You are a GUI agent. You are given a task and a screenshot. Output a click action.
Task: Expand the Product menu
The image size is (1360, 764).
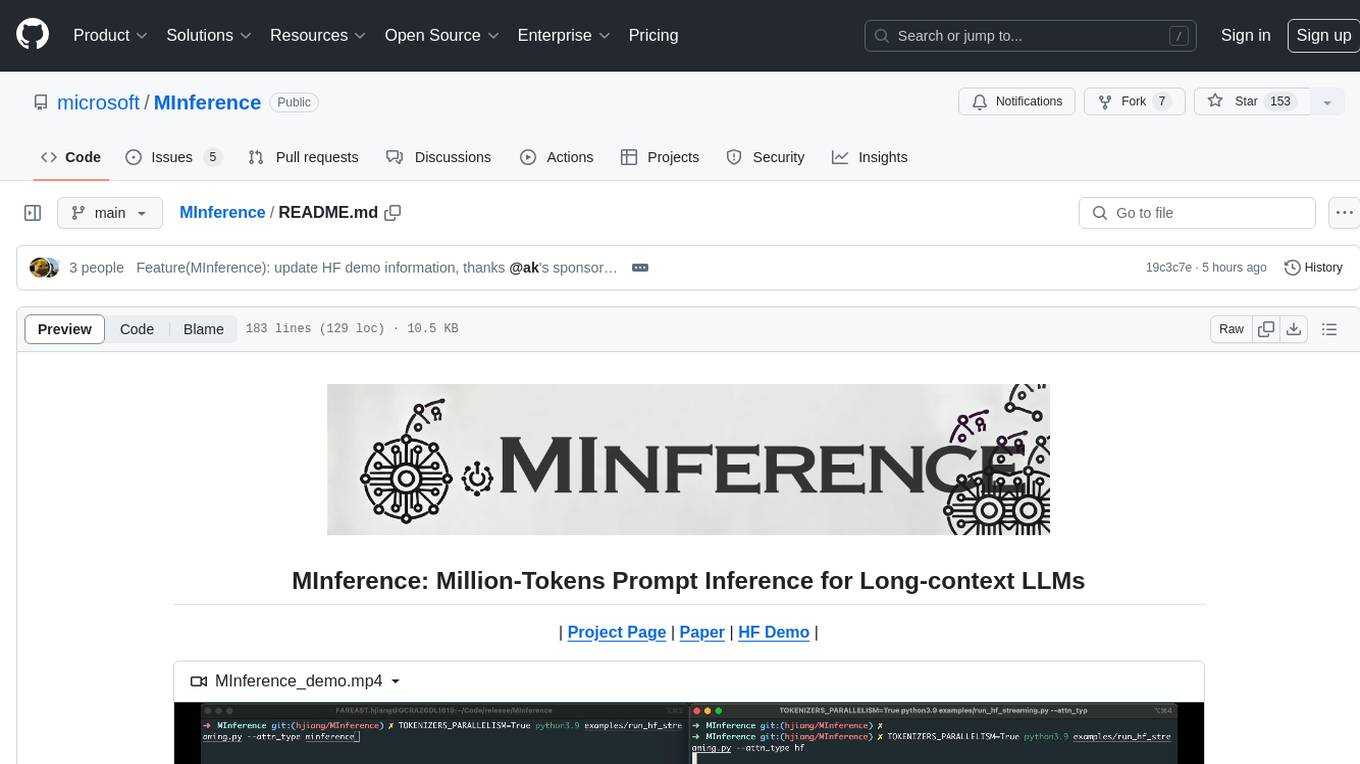[110, 35]
